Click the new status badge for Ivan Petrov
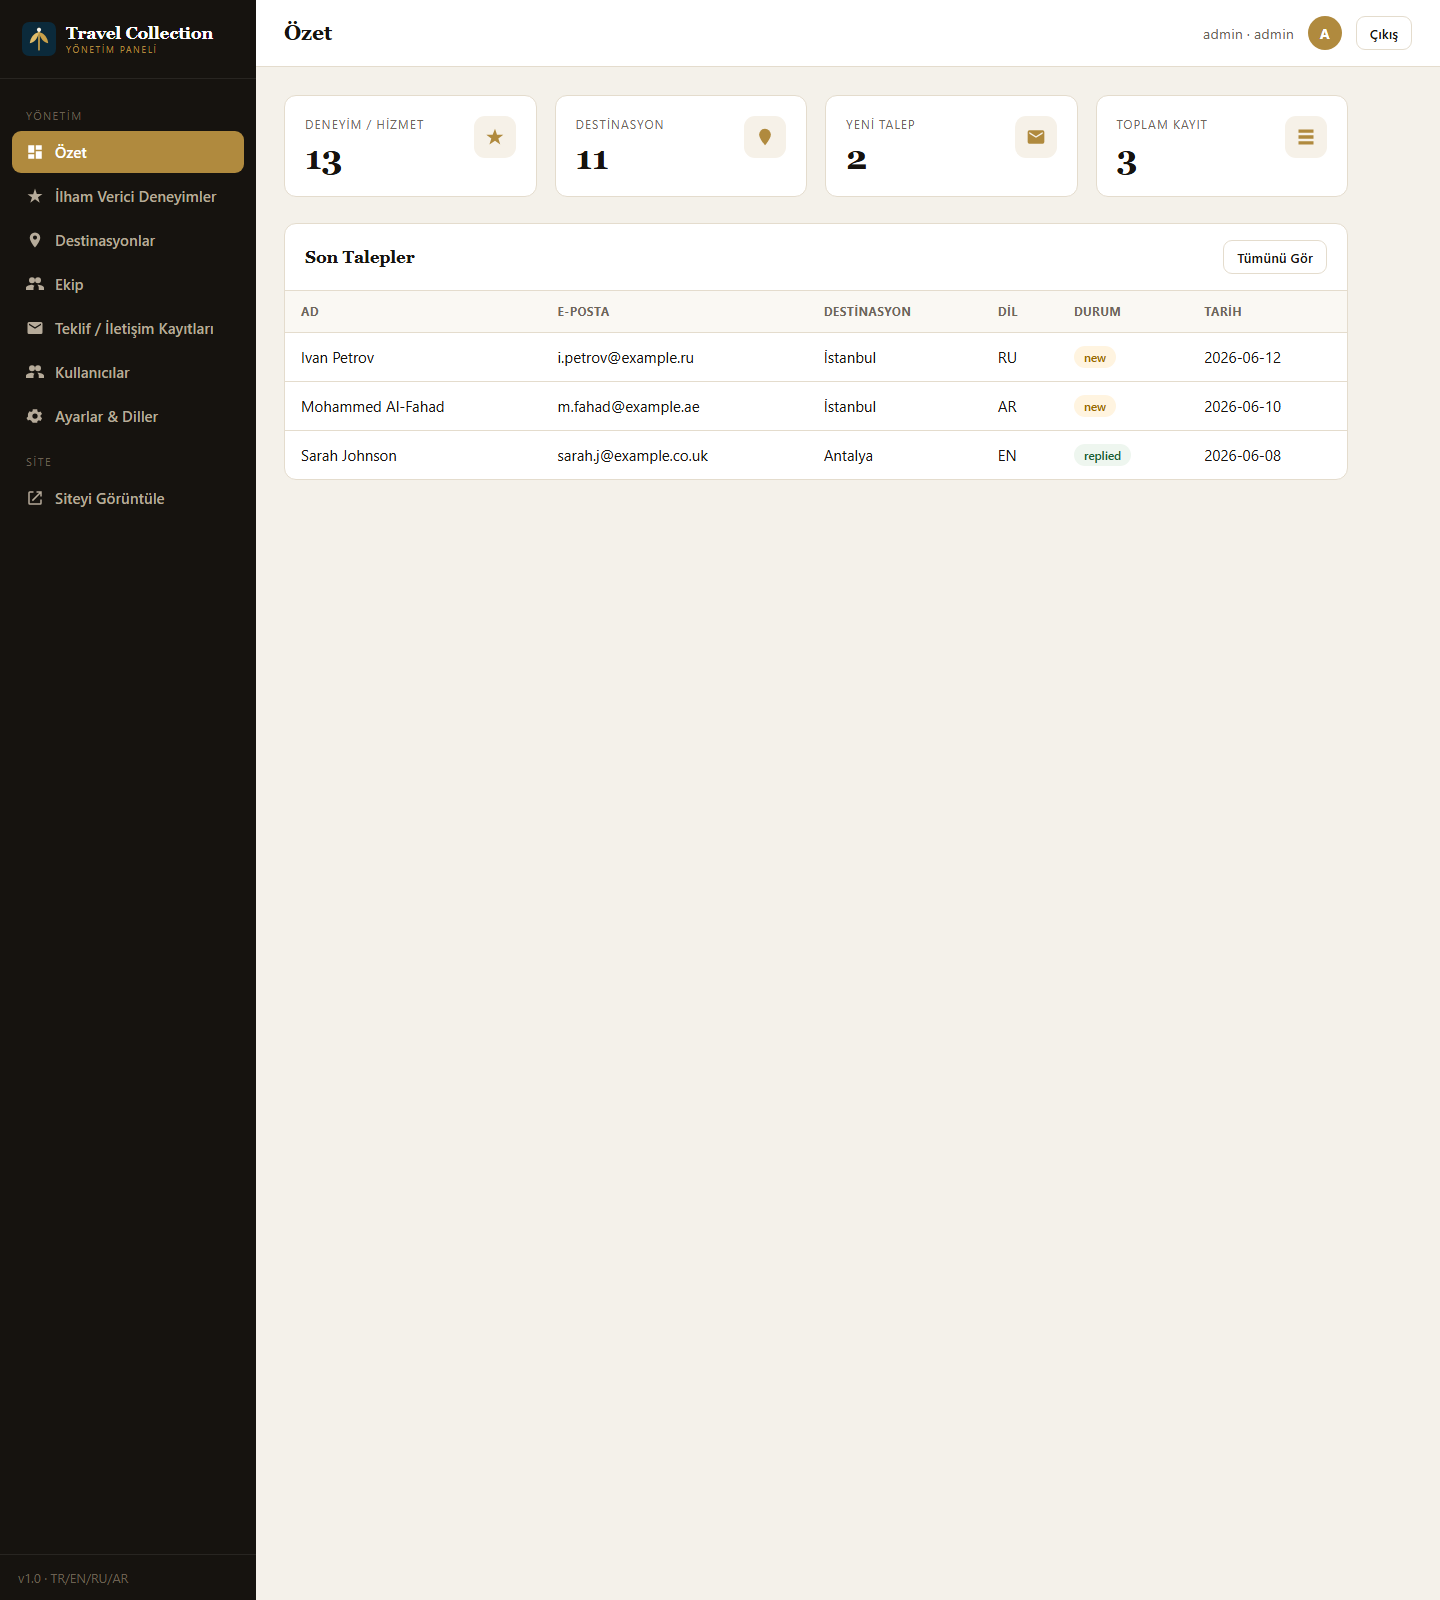The width and height of the screenshot is (1440, 1600). [1095, 358]
